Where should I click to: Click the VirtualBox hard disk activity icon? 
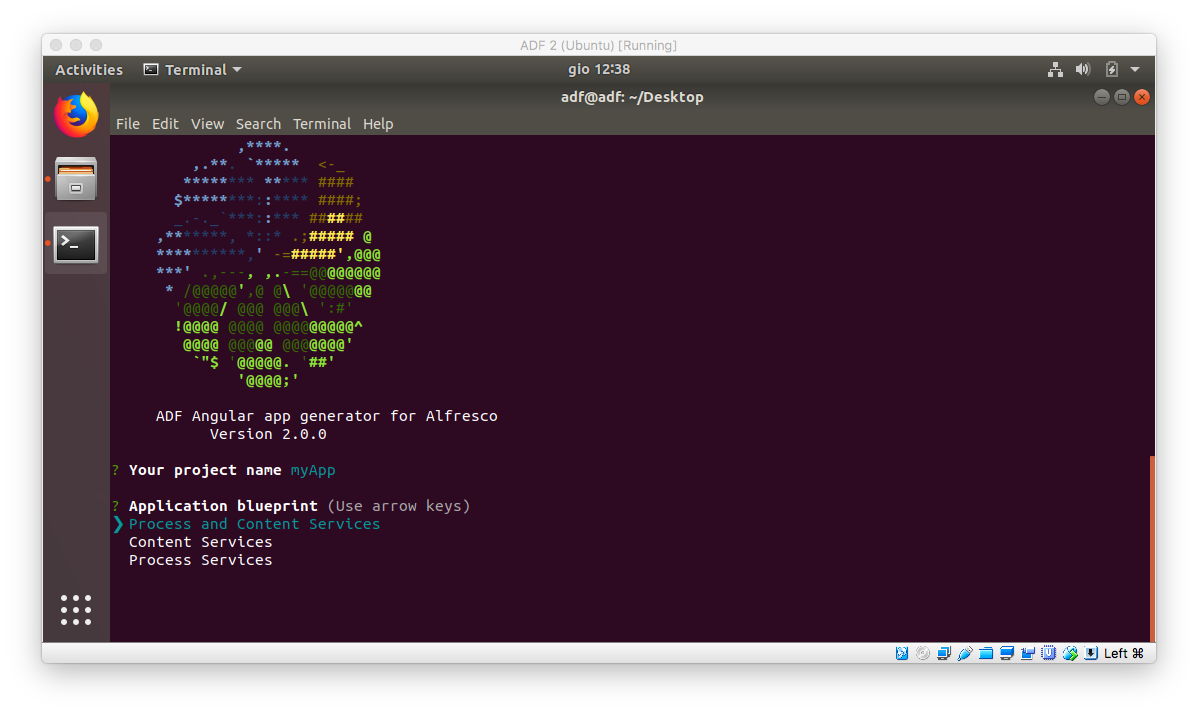click(902, 653)
